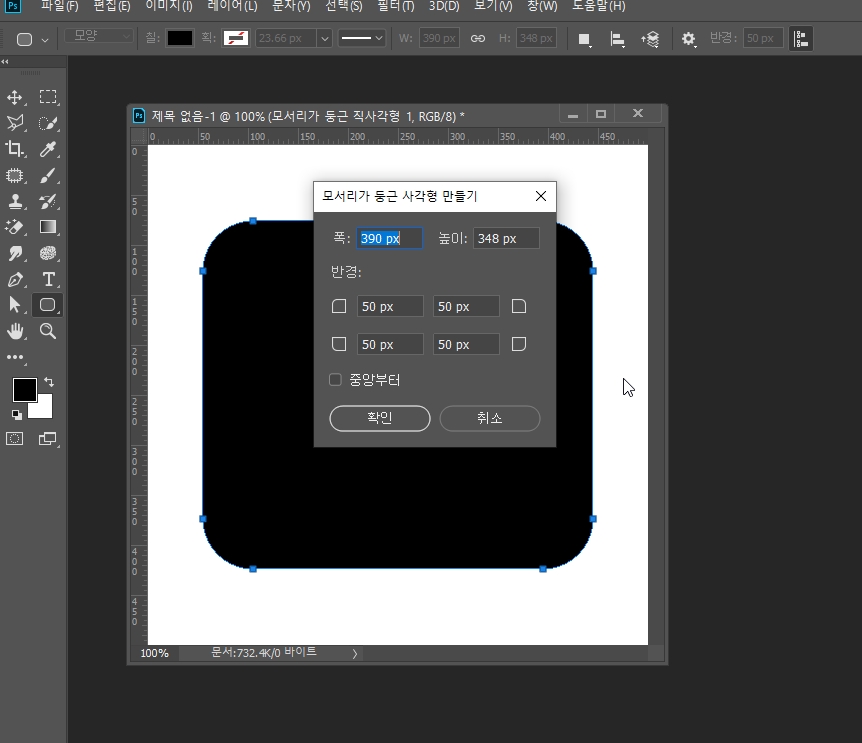Edit the 높이 height field
862x743 pixels.
click(506, 239)
